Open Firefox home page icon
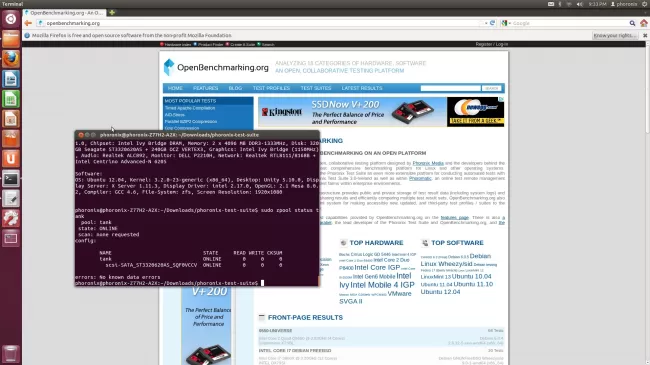This screenshot has width=650, height=365. click(x=644, y=23)
